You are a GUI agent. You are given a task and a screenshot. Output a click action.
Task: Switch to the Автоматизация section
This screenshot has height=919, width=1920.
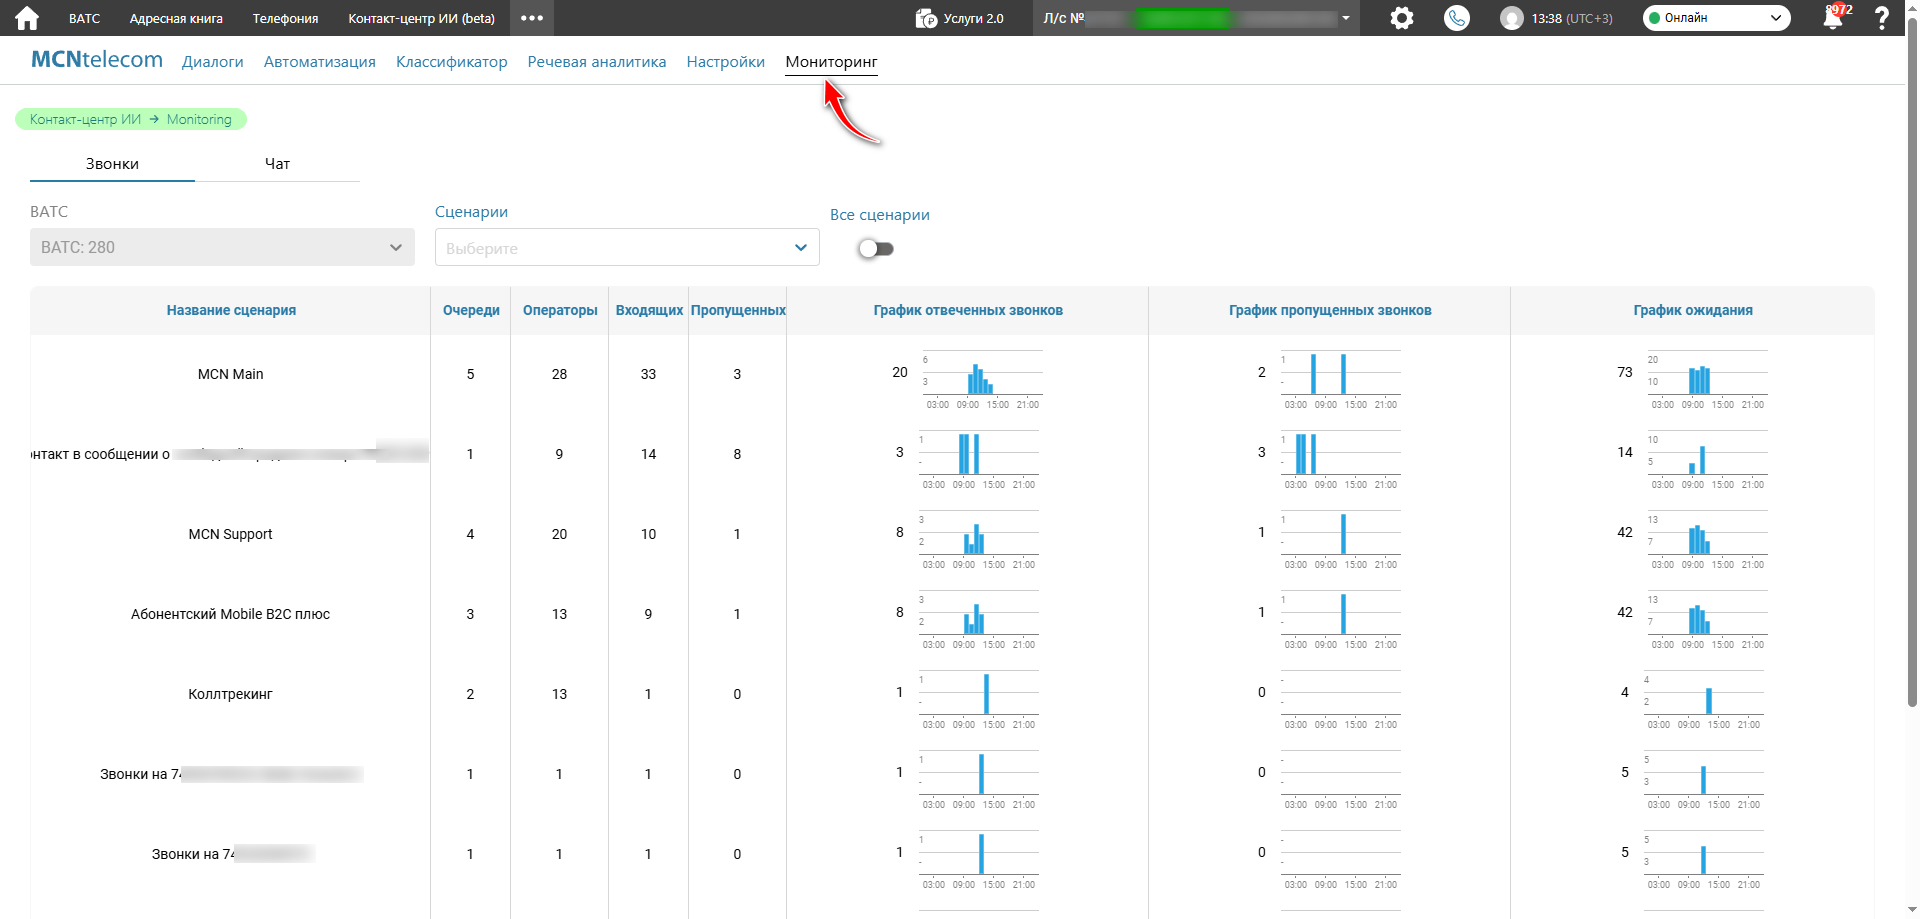(x=320, y=62)
